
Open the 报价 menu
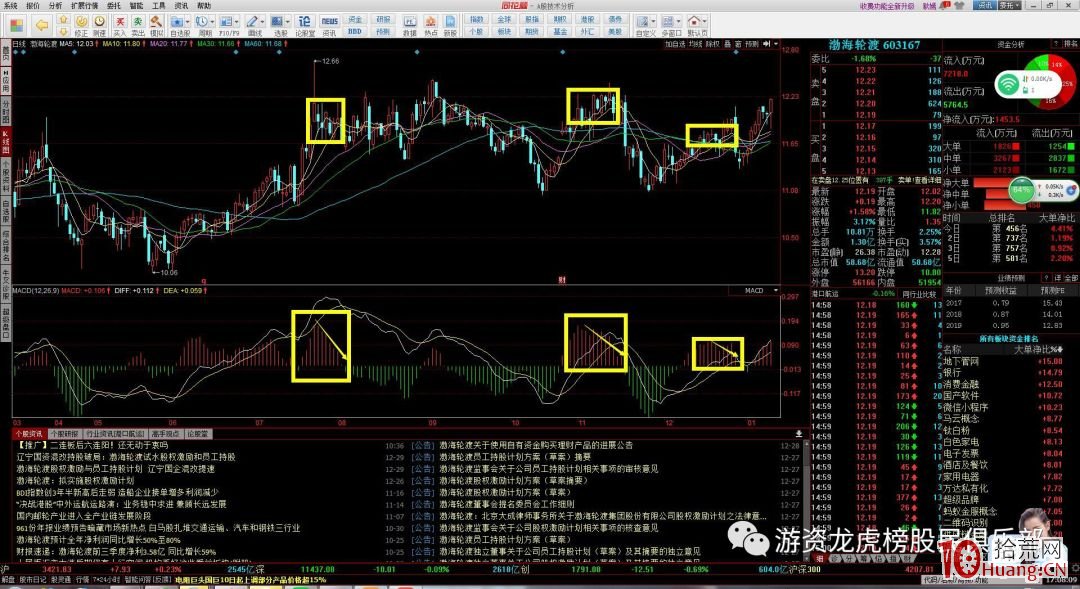coord(32,6)
